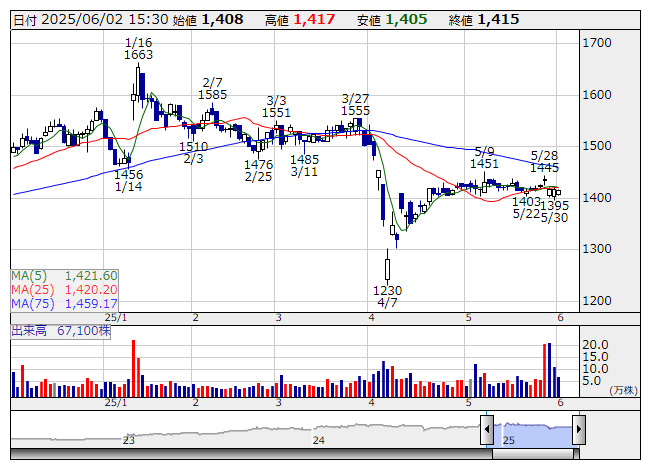This screenshot has width=653, height=470.
Task: Click the right range slider handle arrow
Action: point(579,429)
